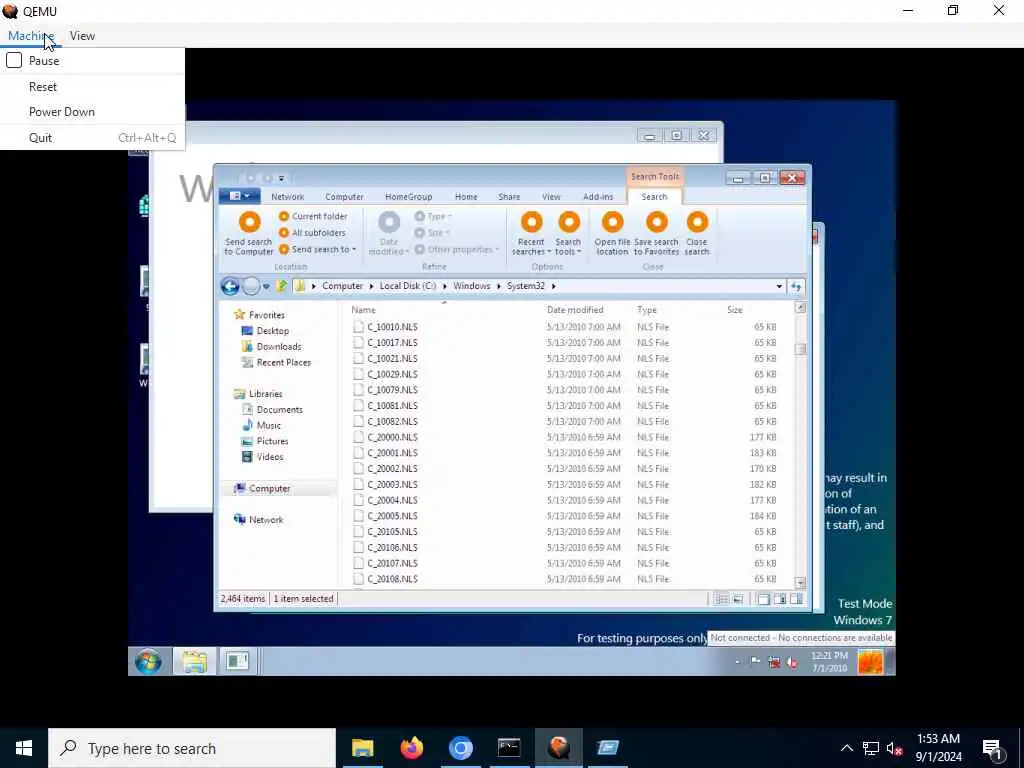Switch to the Share ribbon tab
The width and height of the screenshot is (1024, 768).
click(x=509, y=197)
